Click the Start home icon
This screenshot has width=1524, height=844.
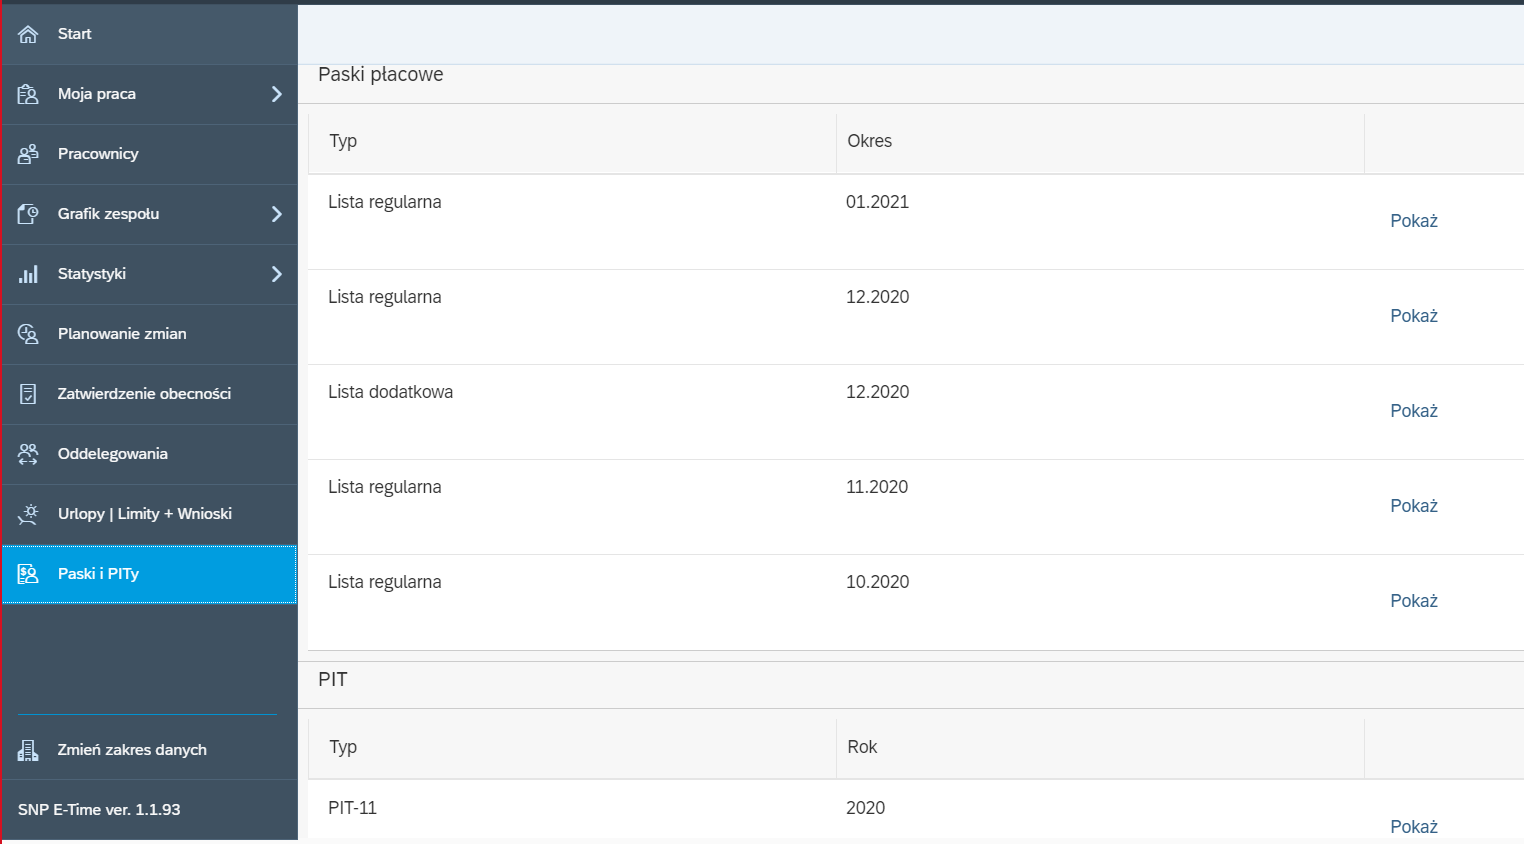(x=28, y=34)
